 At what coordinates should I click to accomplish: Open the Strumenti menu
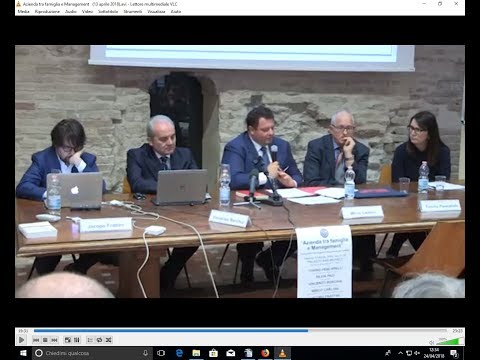133,11
